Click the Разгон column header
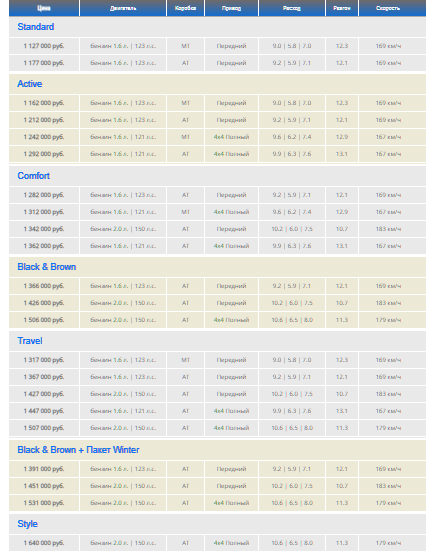The width and height of the screenshot is (429, 553). click(342, 8)
